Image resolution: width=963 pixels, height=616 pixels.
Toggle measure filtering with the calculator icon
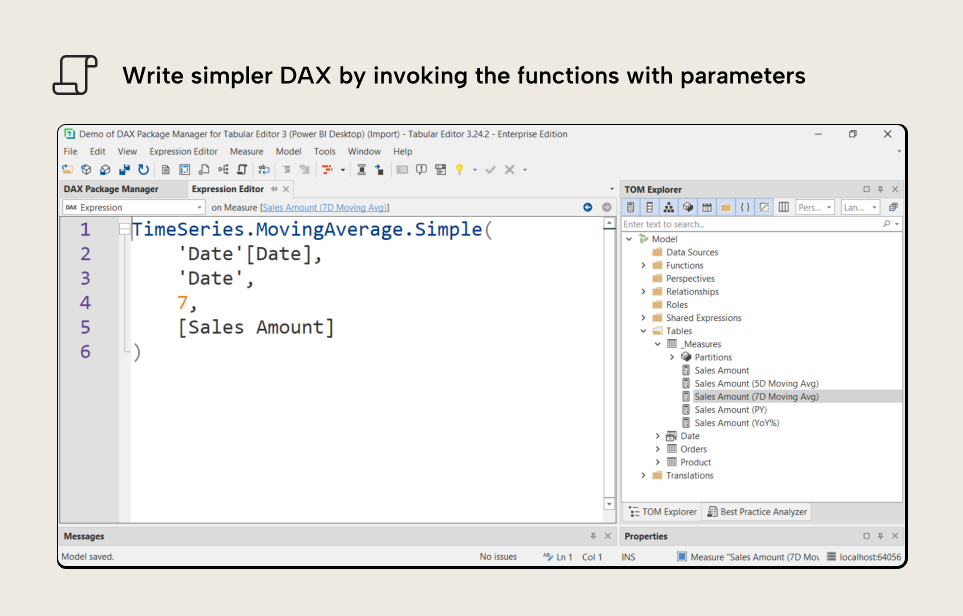coord(630,207)
